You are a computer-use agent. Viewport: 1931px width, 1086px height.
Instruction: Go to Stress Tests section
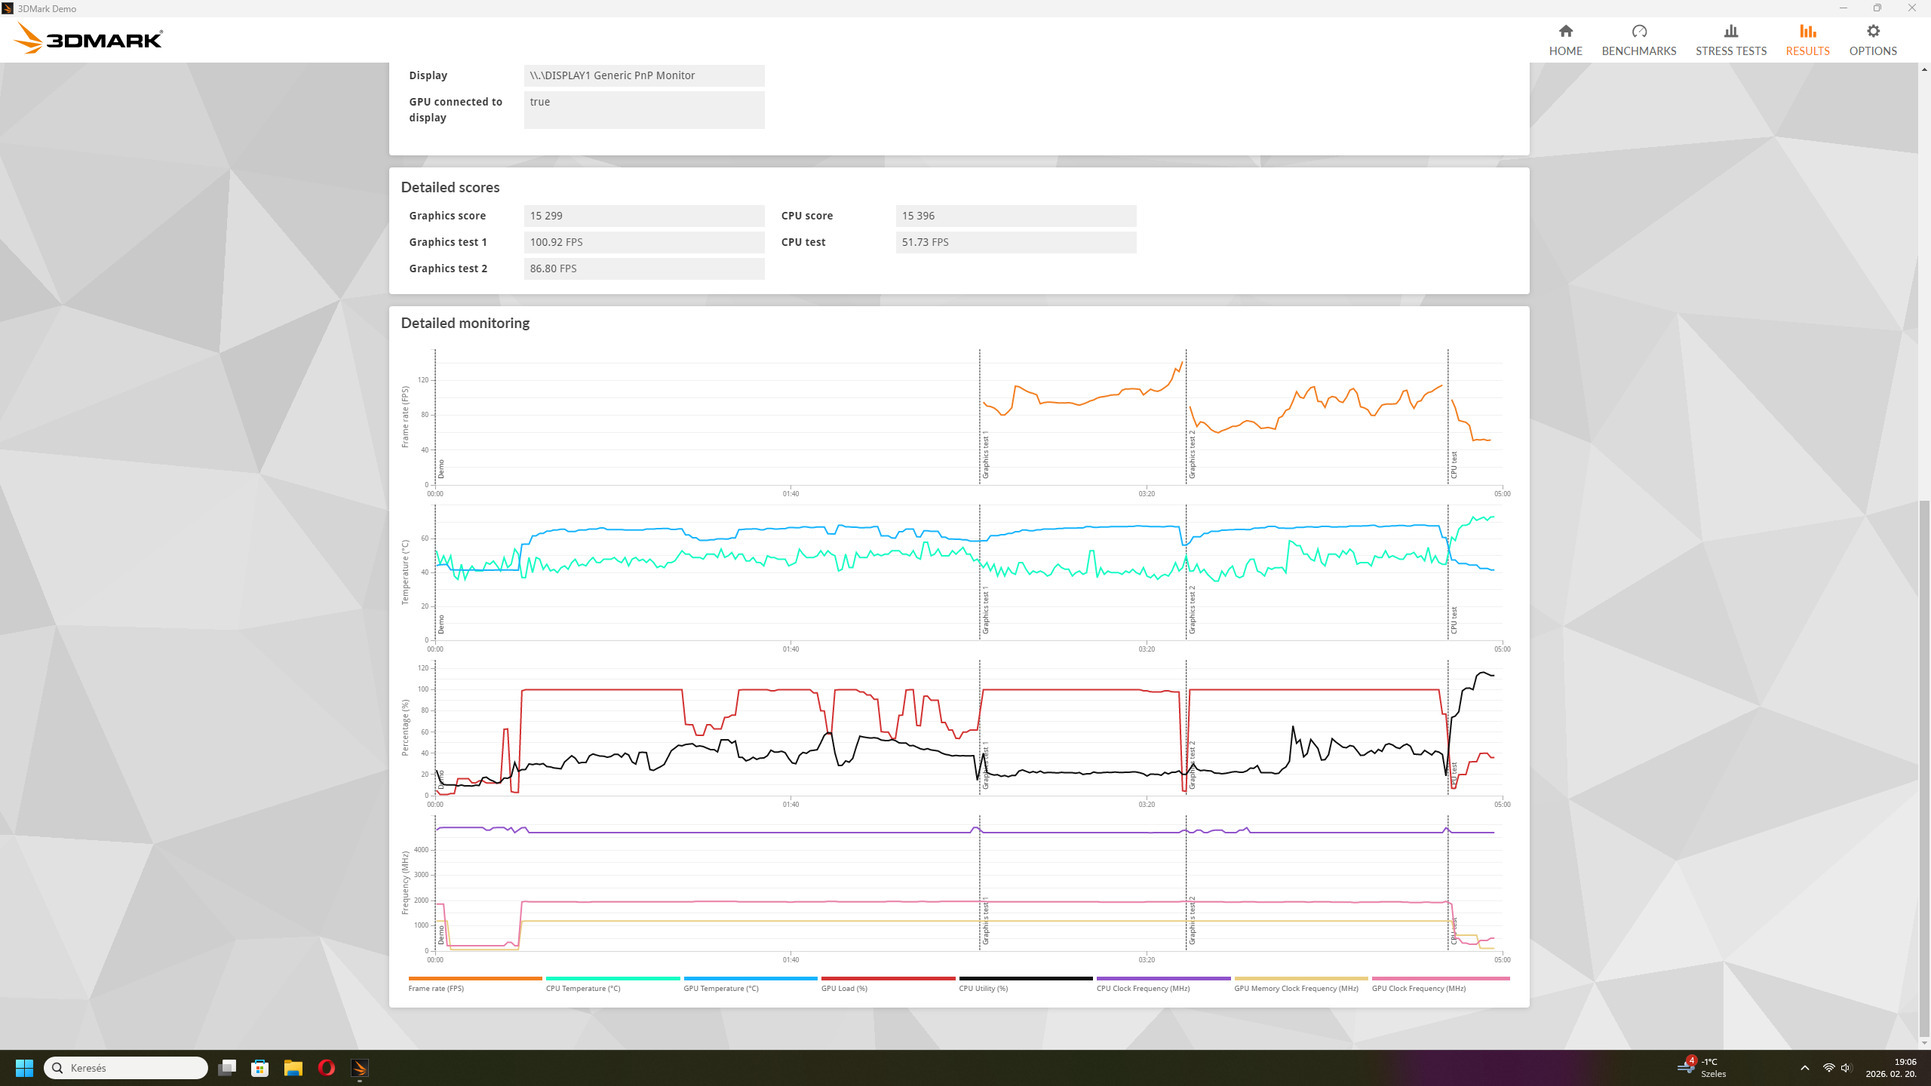[1730, 40]
